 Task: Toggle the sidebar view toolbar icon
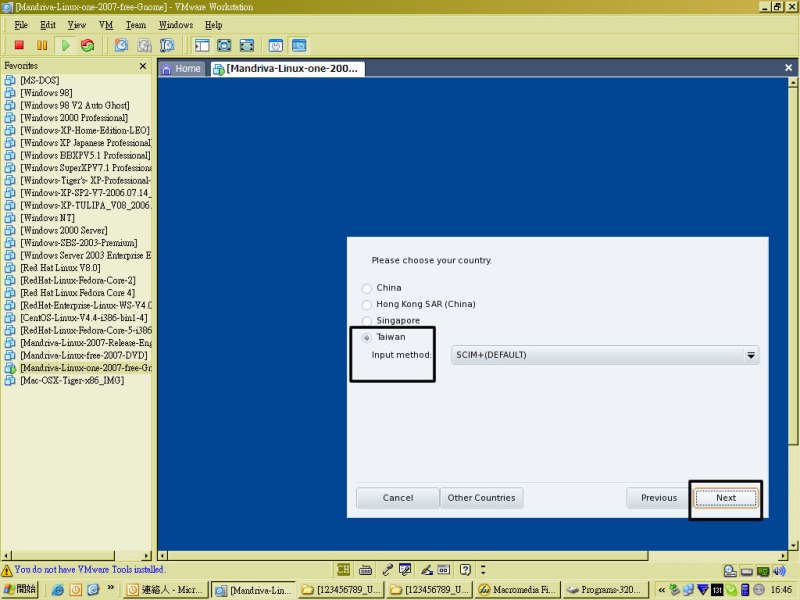pyautogui.click(x=202, y=45)
